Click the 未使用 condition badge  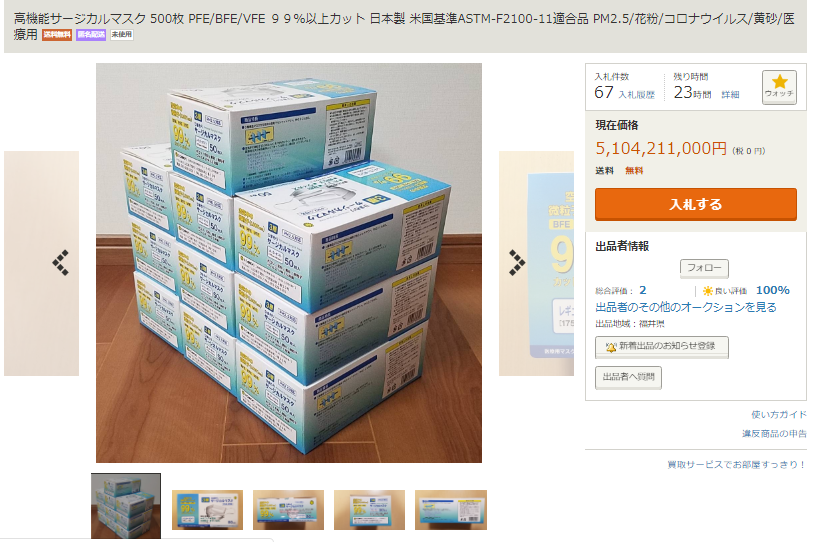pyautogui.click(x=122, y=35)
